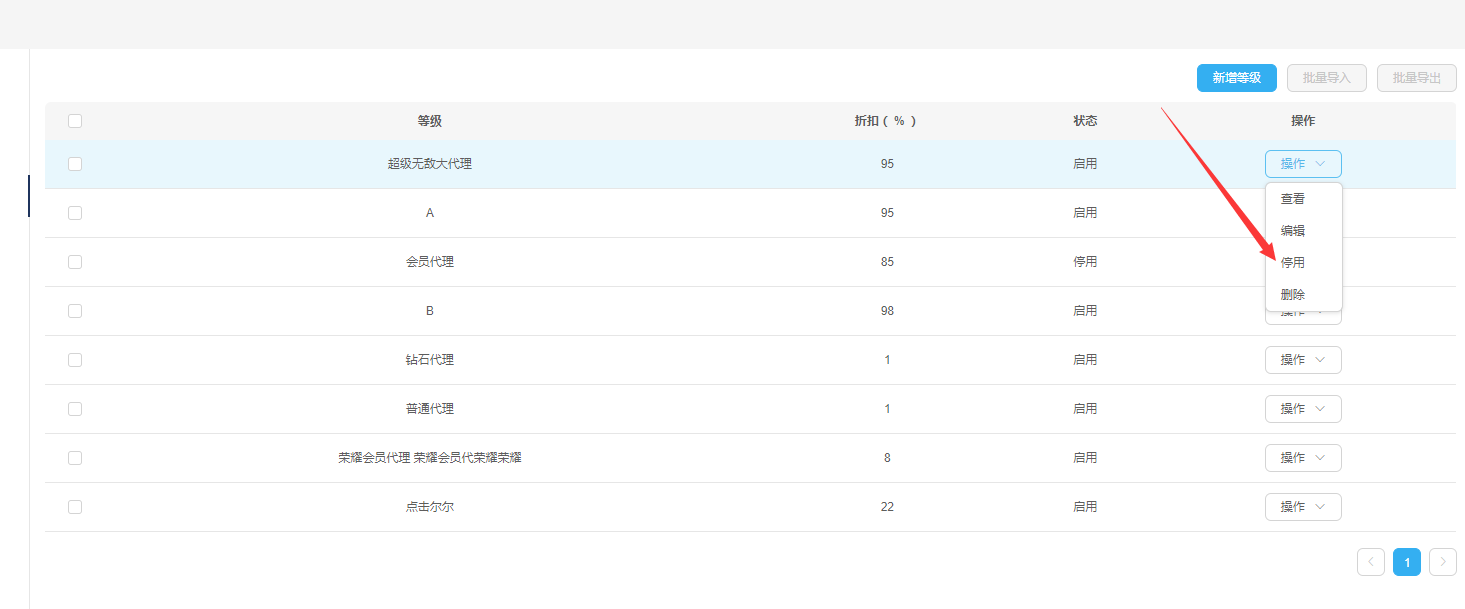Click the 新增等级 button
1465x609 pixels.
1236,78
